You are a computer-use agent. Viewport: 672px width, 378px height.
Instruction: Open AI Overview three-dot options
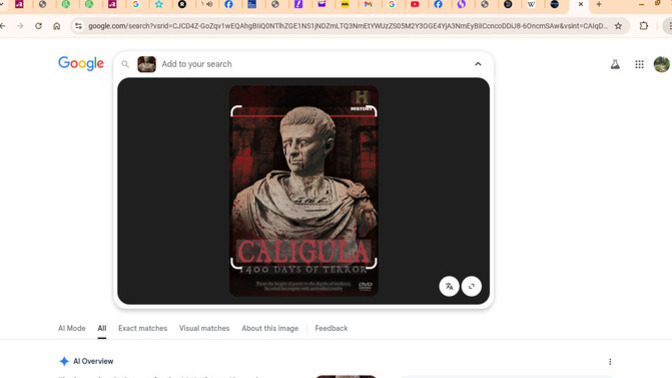[x=610, y=362]
